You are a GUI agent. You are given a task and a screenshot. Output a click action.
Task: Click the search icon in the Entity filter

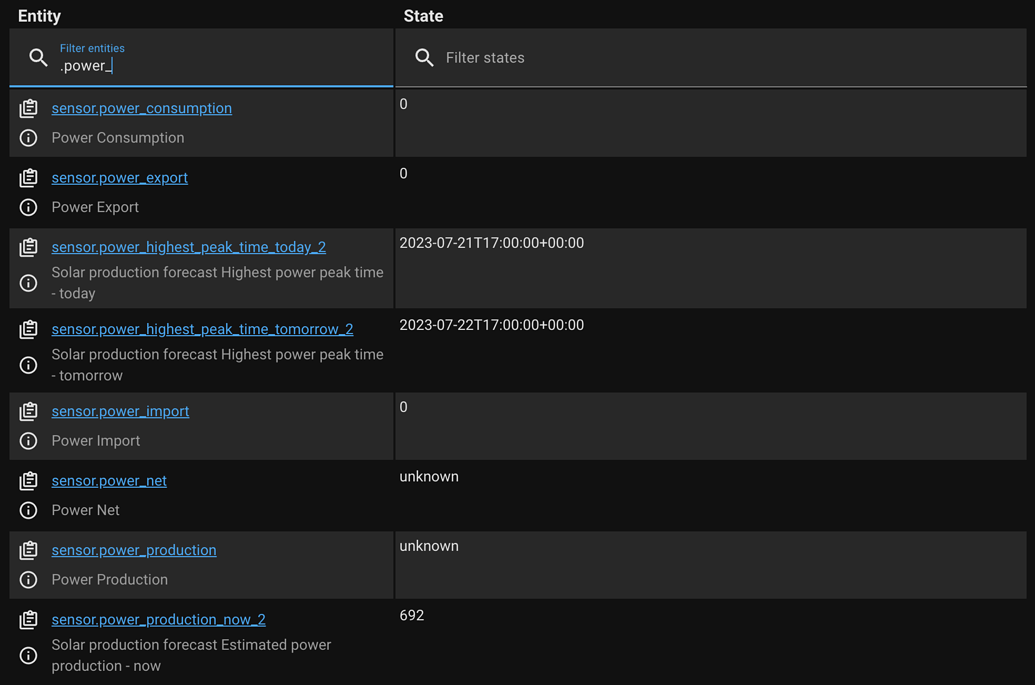38,57
